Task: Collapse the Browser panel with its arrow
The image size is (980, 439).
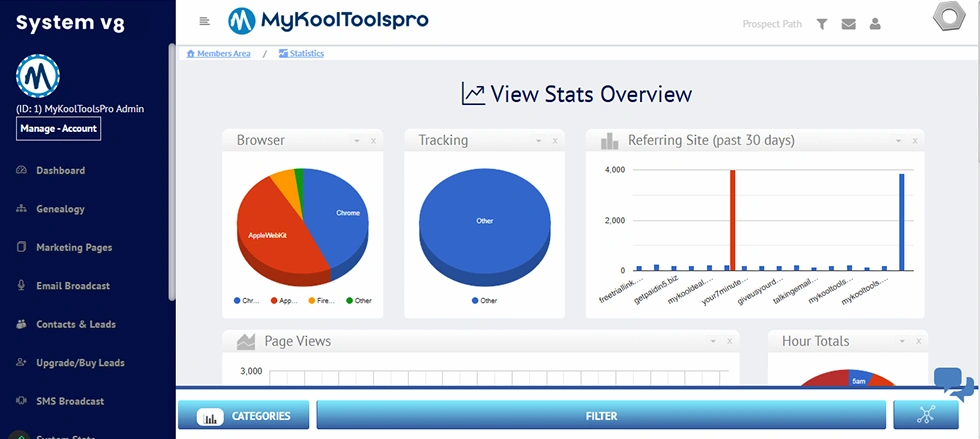Action: tap(357, 141)
